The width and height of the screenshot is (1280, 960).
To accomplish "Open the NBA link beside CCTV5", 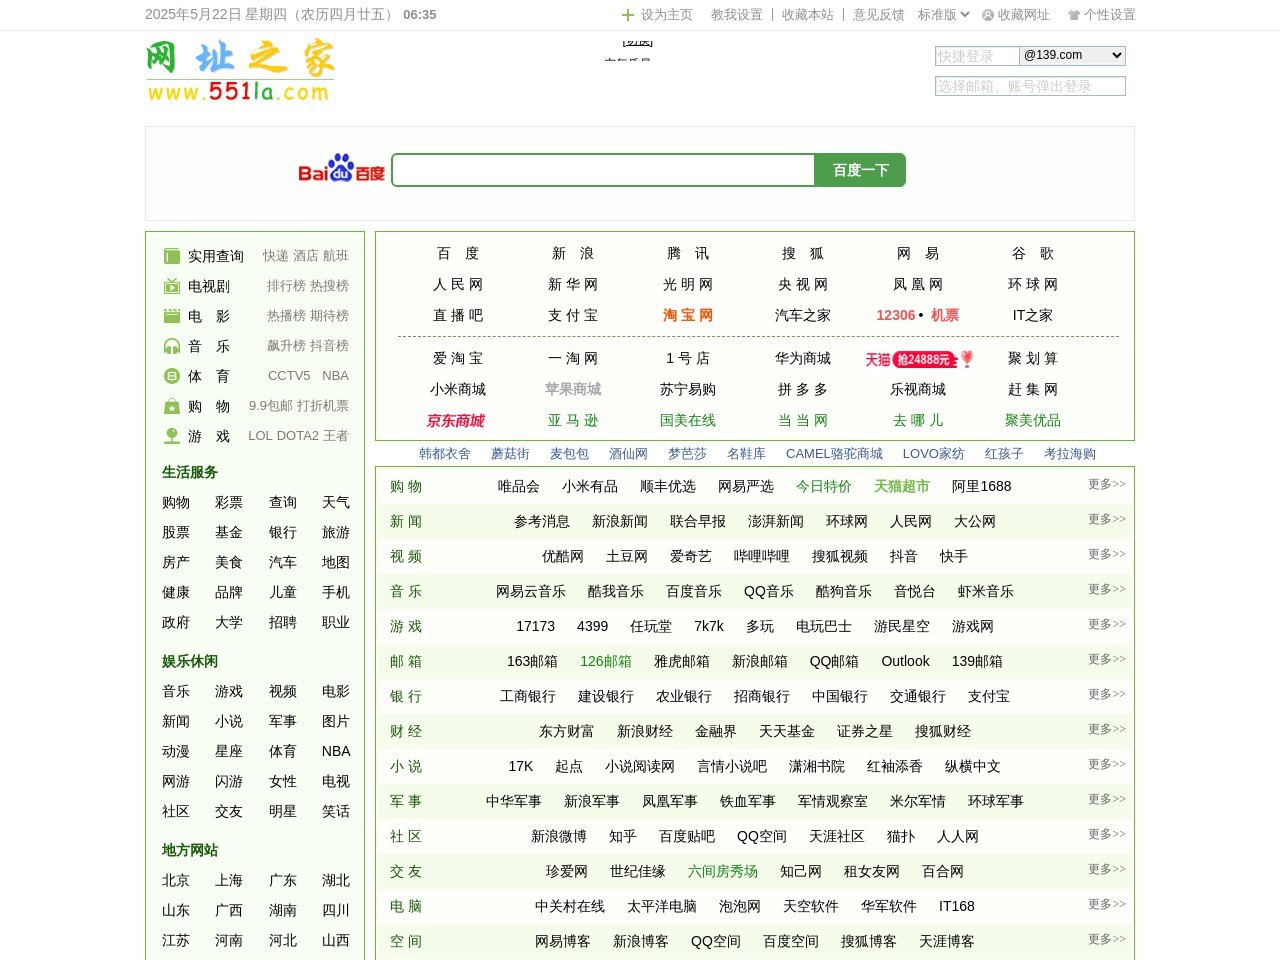I will (335, 376).
